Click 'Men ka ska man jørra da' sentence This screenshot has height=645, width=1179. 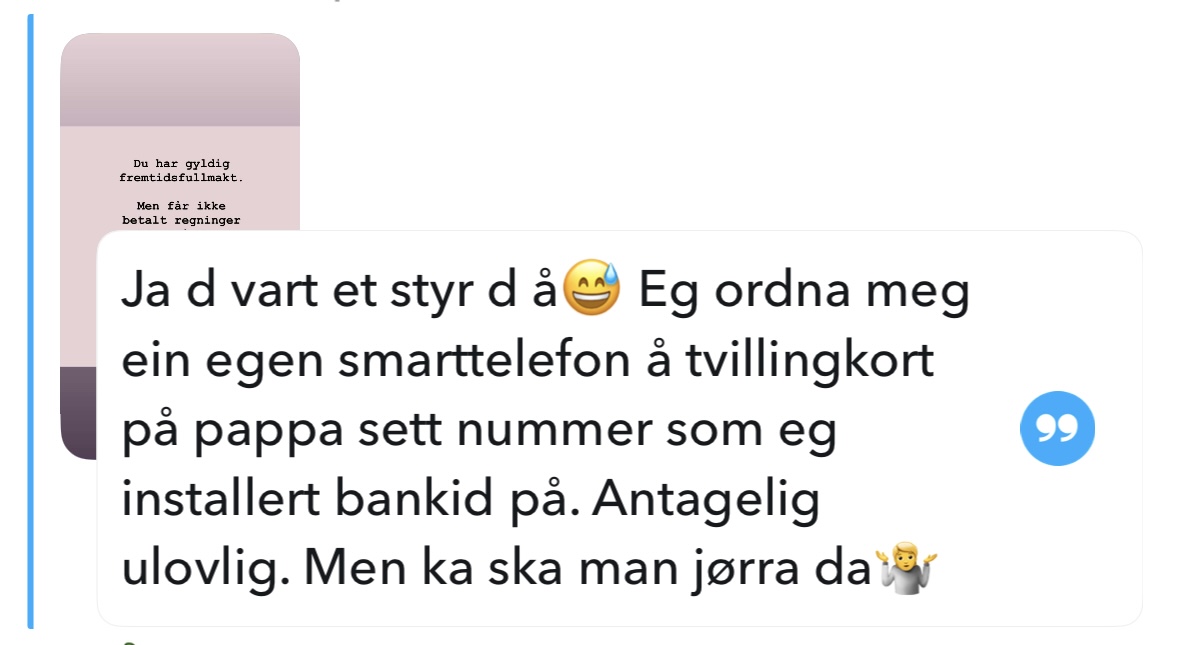pos(587,568)
